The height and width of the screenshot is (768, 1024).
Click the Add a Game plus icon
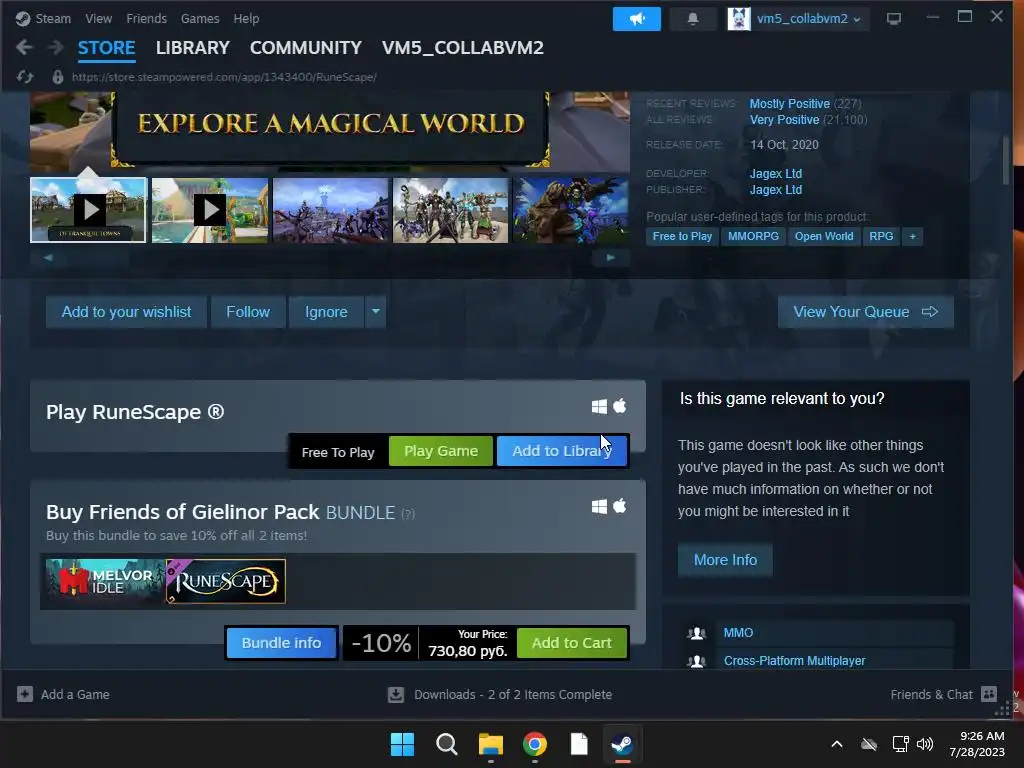tap(25, 694)
